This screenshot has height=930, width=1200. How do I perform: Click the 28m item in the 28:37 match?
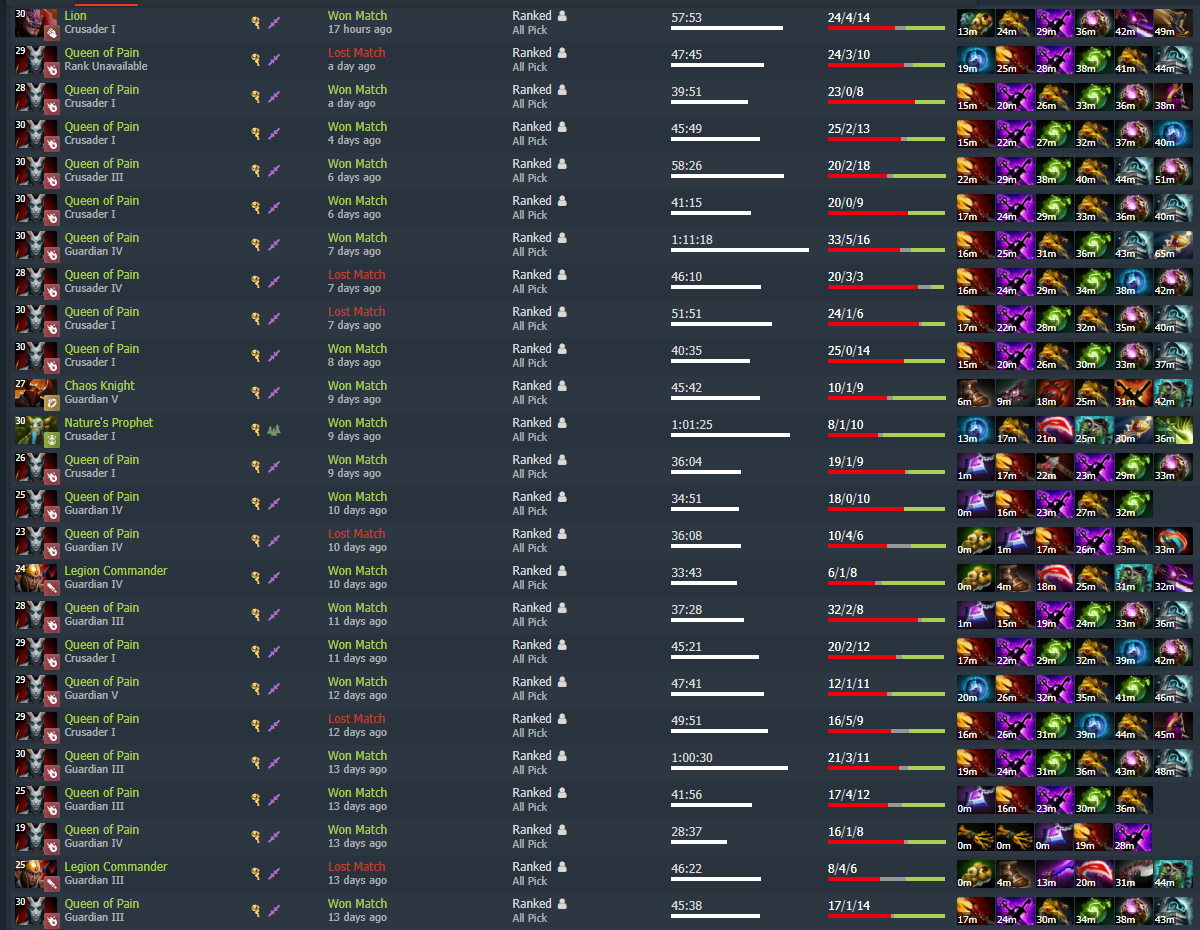[1133, 837]
